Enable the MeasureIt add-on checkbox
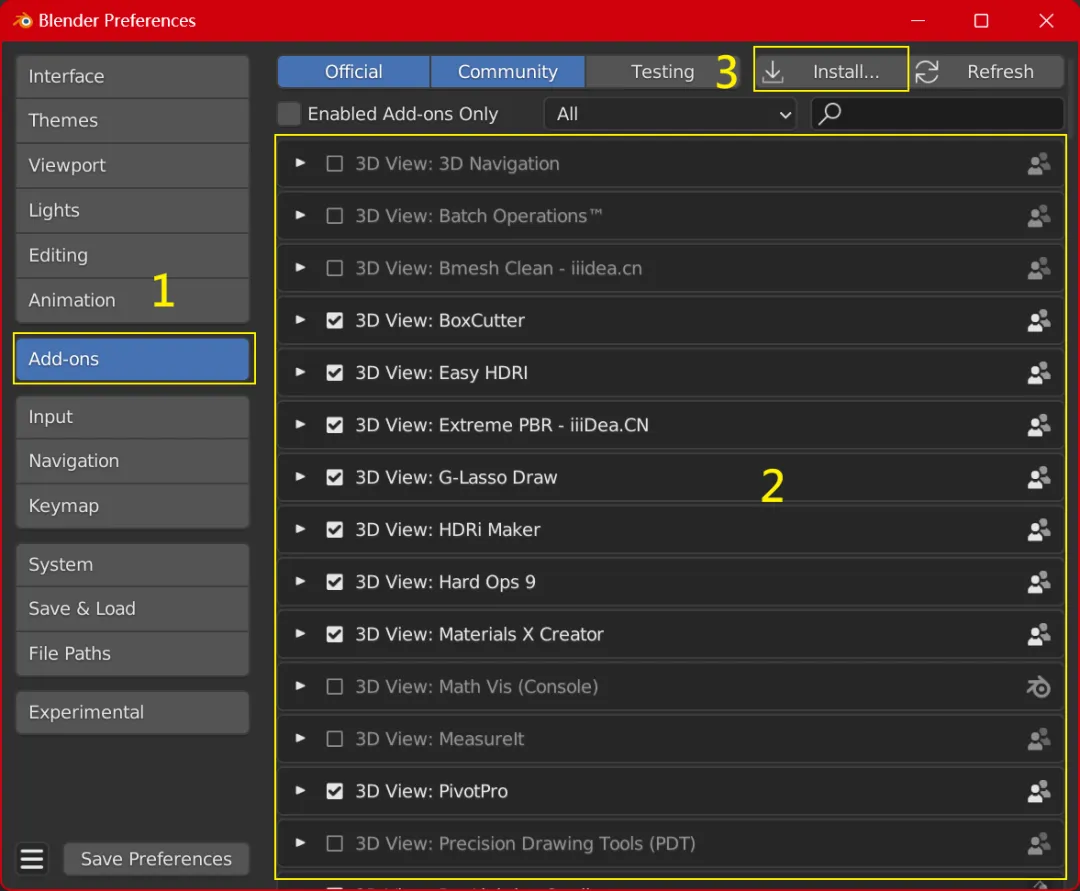The height and width of the screenshot is (891, 1080). pyautogui.click(x=335, y=740)
